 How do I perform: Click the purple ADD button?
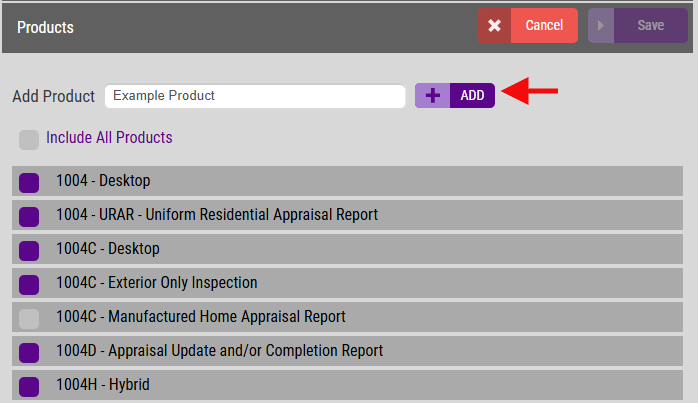click(455, 95)
